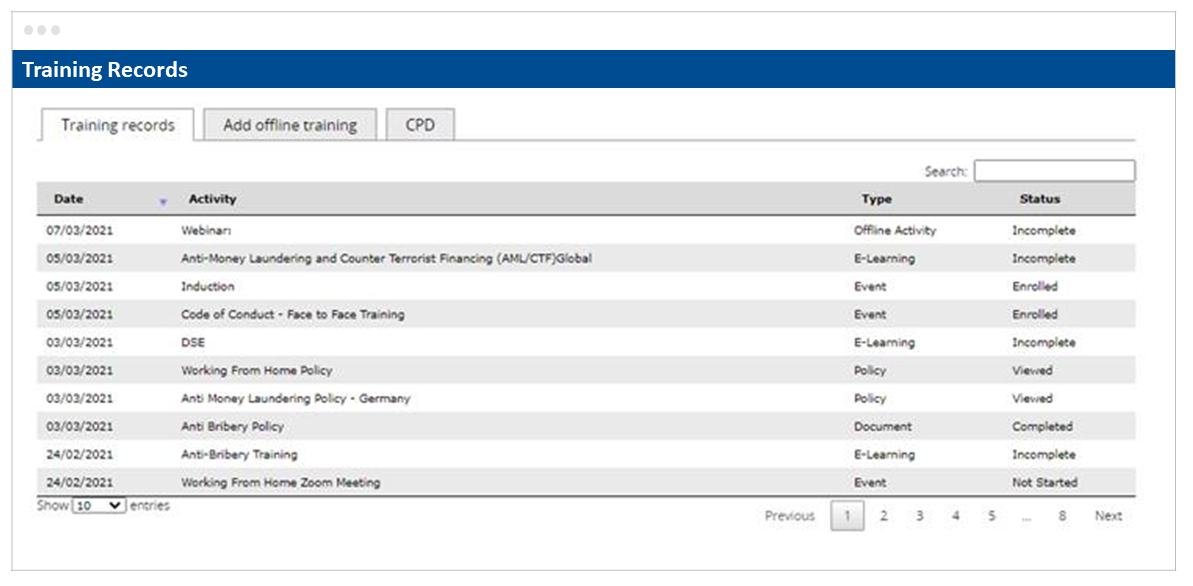Screen dimensions: 1193x586
Task: Click Incomplete status in the DSE row
Action: (x=1044, y=342)
